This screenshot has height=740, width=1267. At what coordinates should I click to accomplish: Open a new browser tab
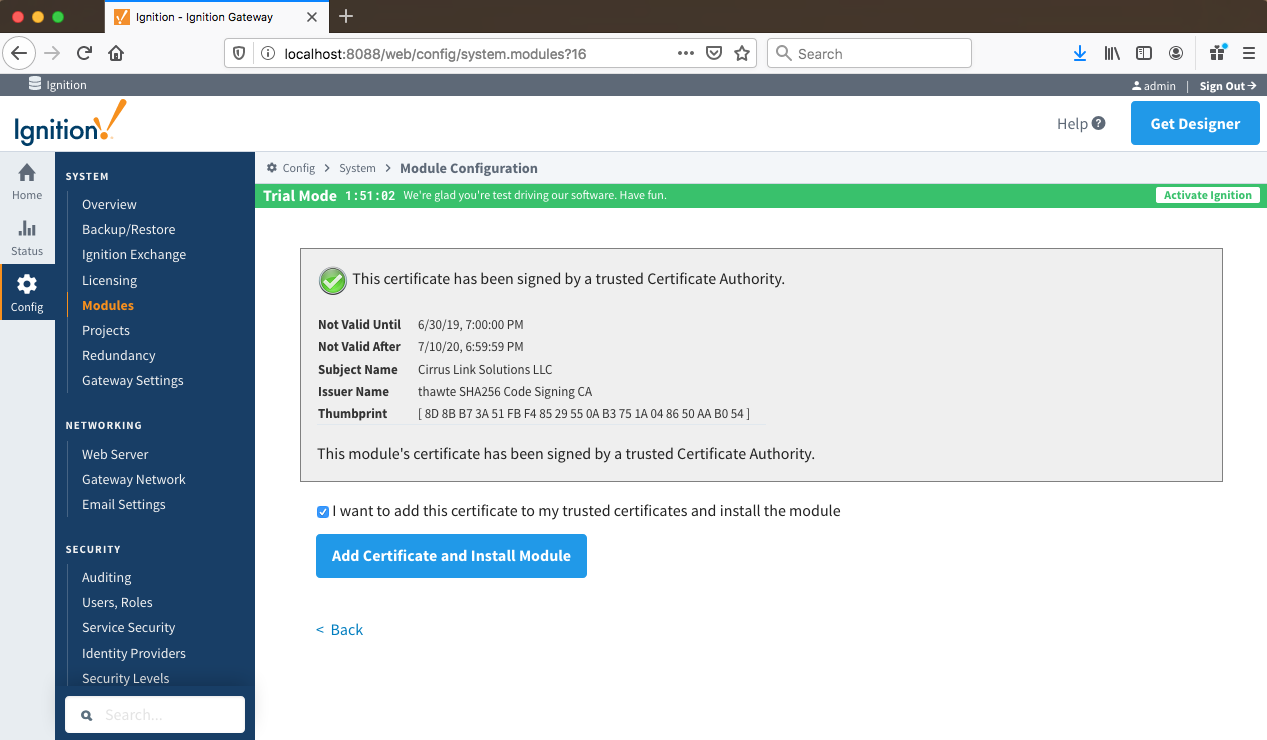(346, 16)
